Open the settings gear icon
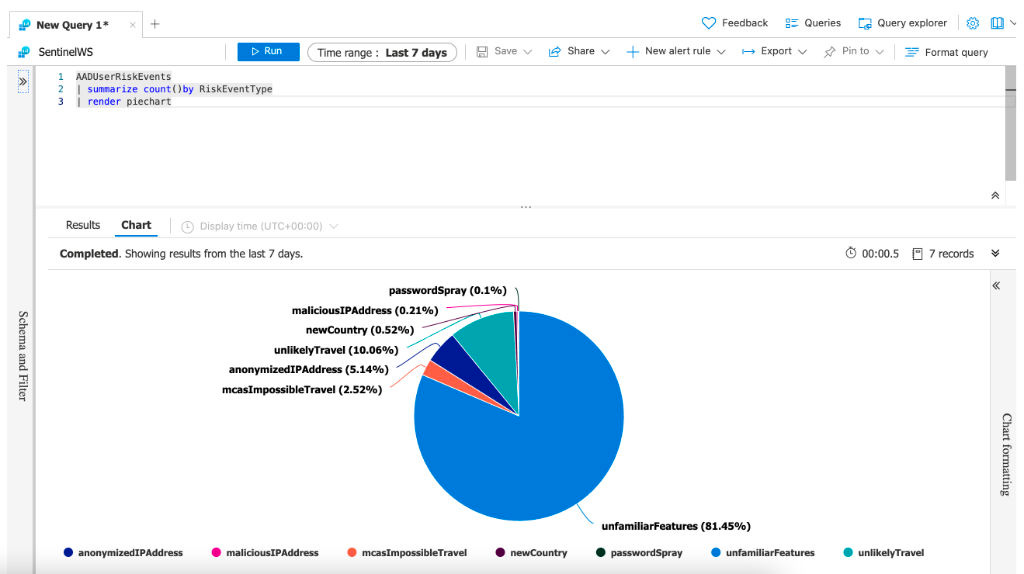Viewport: 1024px width, 574px height. point(972,24)
